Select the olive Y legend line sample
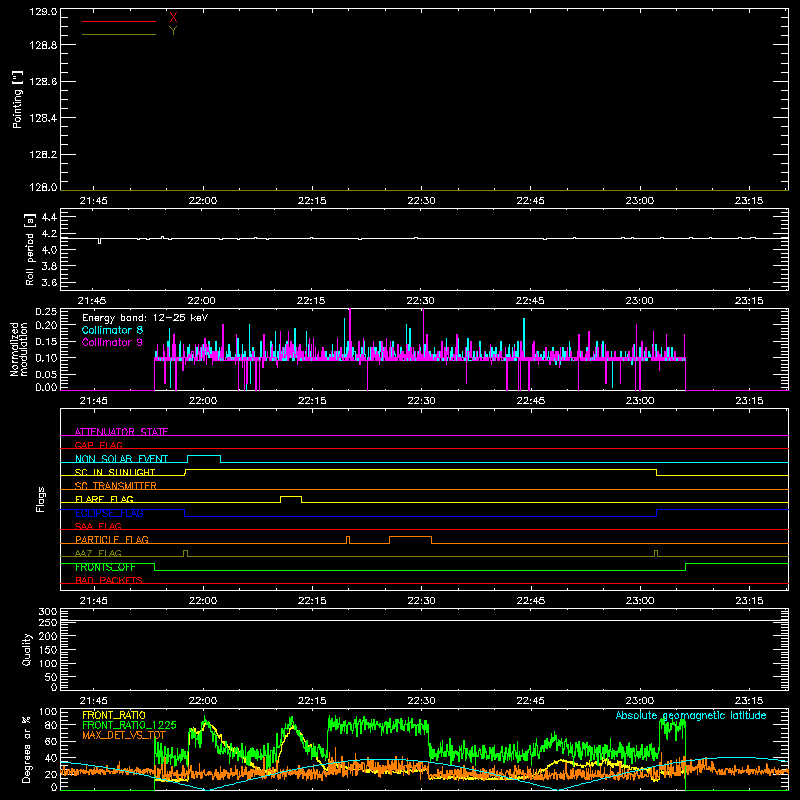Viewport: 800px width, 800px height. 119,34
